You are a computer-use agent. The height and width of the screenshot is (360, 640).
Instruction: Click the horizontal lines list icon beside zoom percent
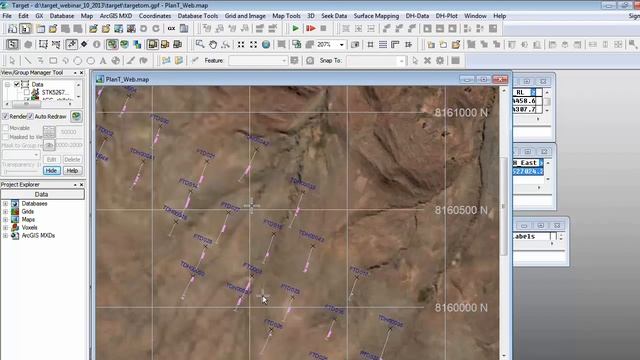pos(382,44)
